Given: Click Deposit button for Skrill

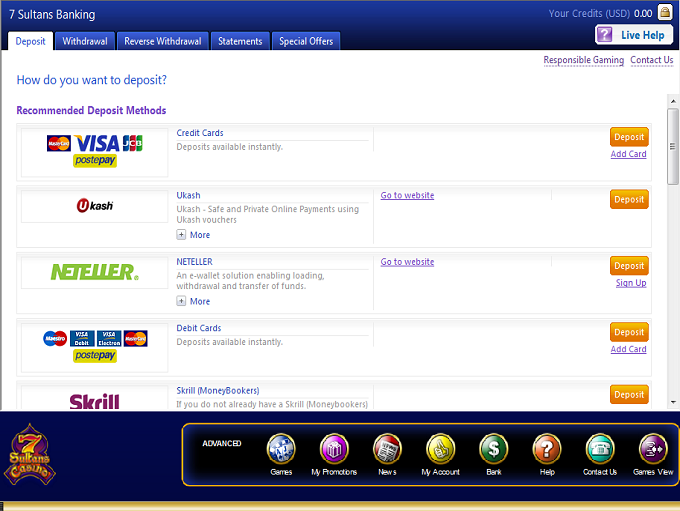Looking at the screenshot, I should [x=629, y=395].
